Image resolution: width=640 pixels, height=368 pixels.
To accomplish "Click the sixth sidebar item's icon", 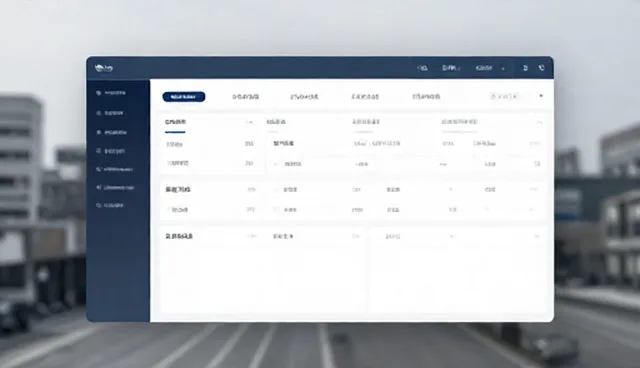I will pyautogui.click(x=98, y=188).
